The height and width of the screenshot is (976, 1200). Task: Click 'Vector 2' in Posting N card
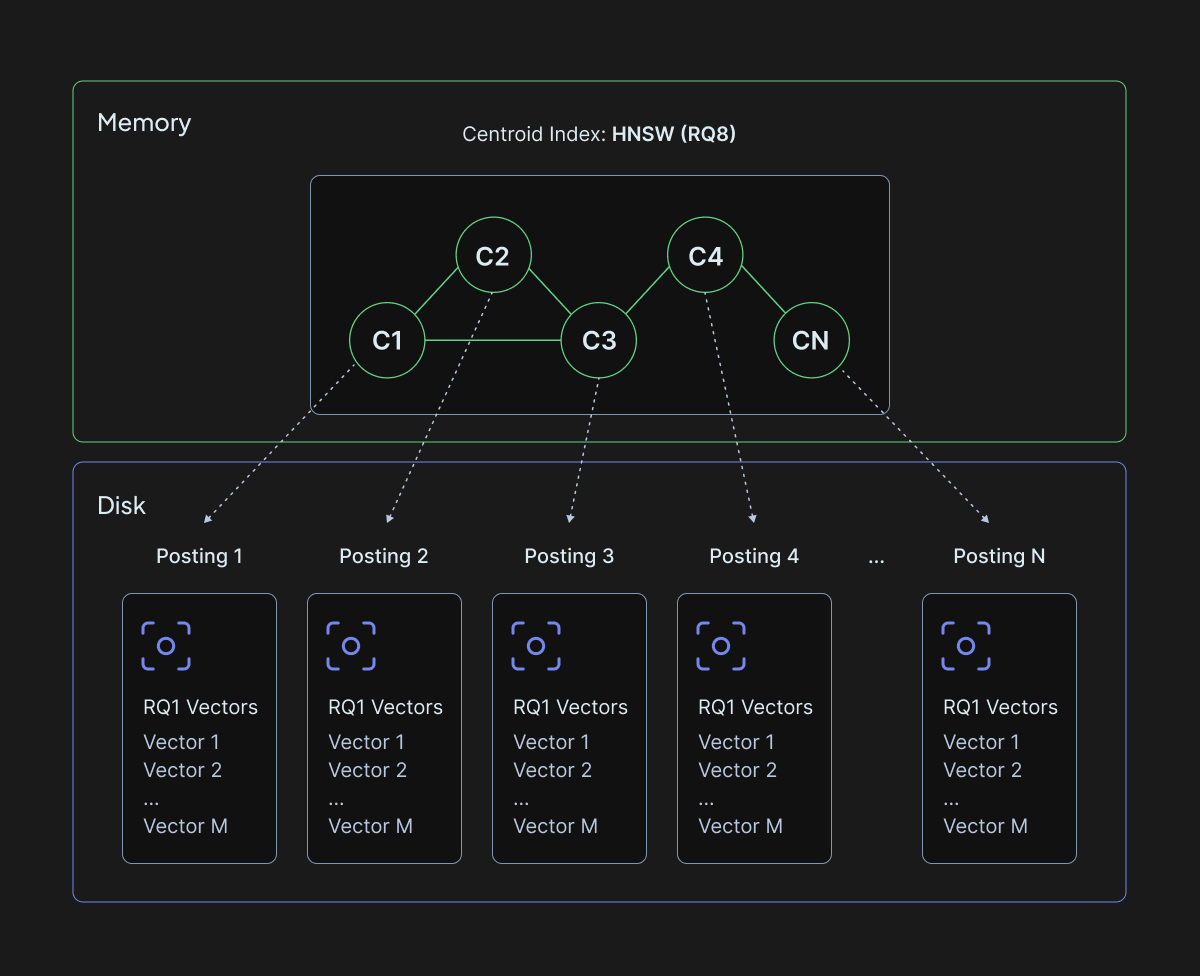click(982, 770)
